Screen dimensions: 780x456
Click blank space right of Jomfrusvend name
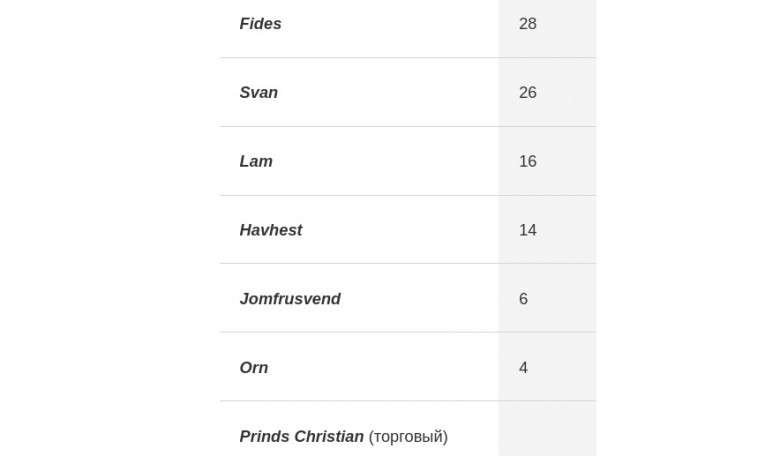coord(420,298)
